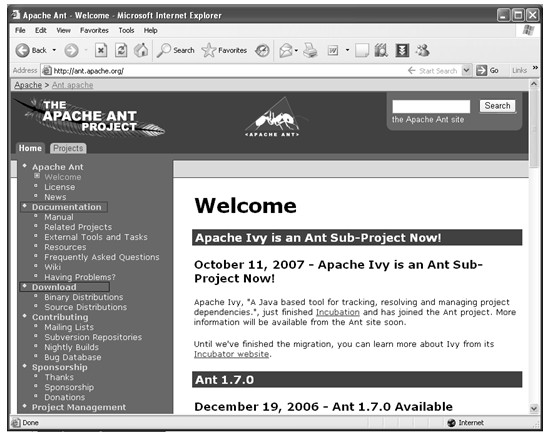Open External Tools and Tasks link
552x437 pixels.
pyautogui.click(x=96, y=237)
